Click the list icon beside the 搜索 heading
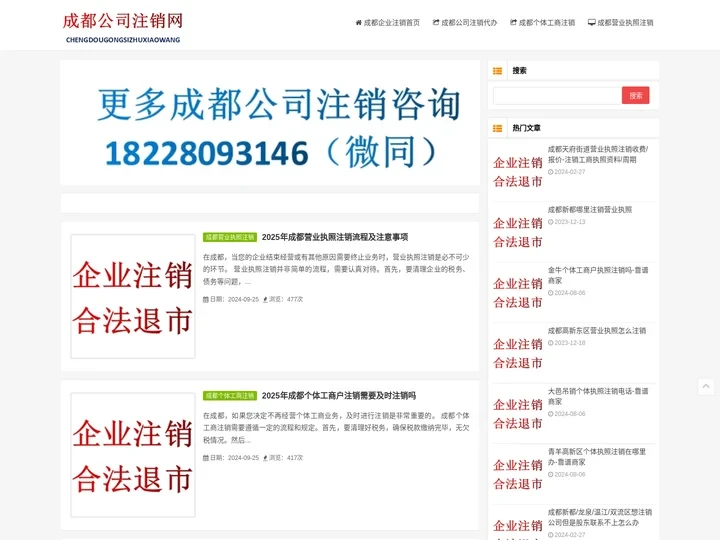 pos(497,71)
